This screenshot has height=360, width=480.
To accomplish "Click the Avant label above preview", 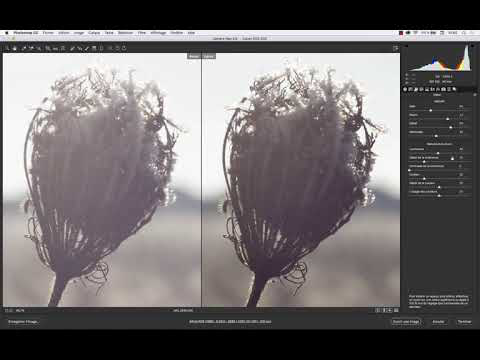I will 194,56.
